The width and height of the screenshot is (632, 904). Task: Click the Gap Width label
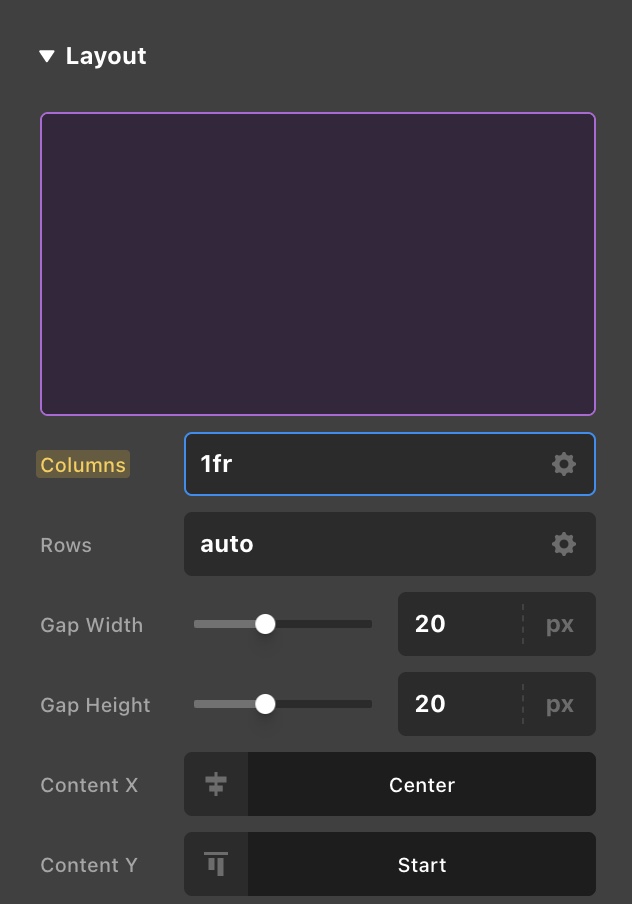point(92,625)
